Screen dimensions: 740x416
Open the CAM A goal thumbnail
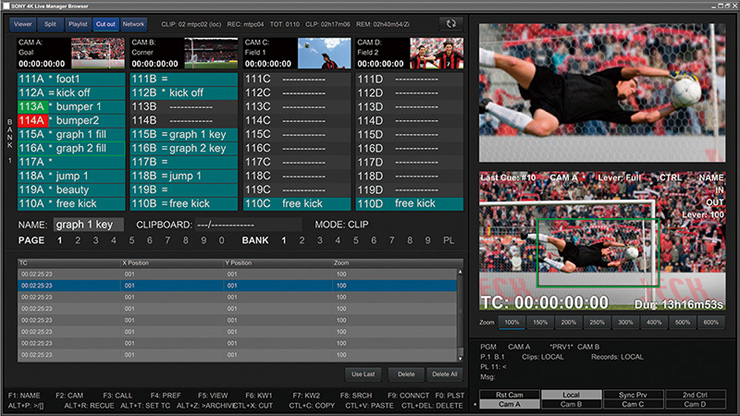[x=98, y=52]
